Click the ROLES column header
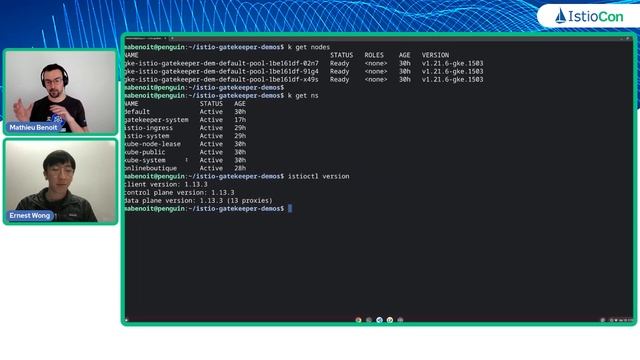This screenshot has width=640, height=360. (374, 55)
